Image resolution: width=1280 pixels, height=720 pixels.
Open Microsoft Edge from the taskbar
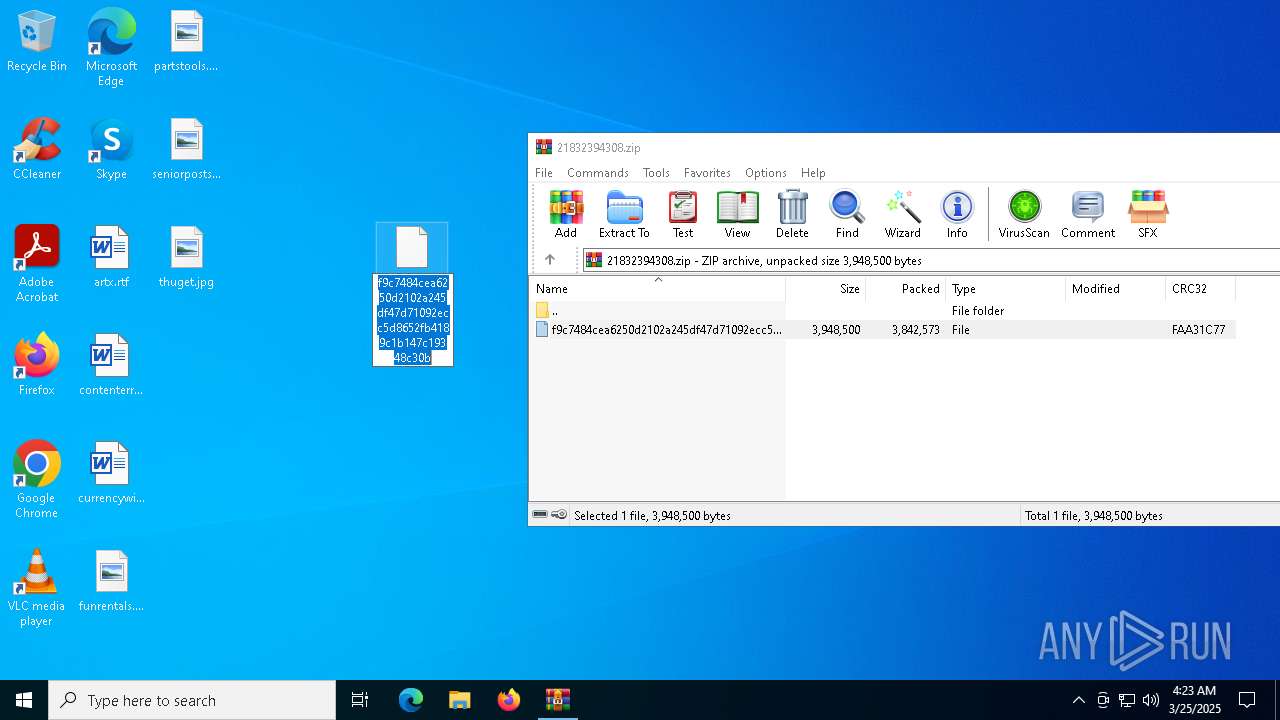pos(411,700)
